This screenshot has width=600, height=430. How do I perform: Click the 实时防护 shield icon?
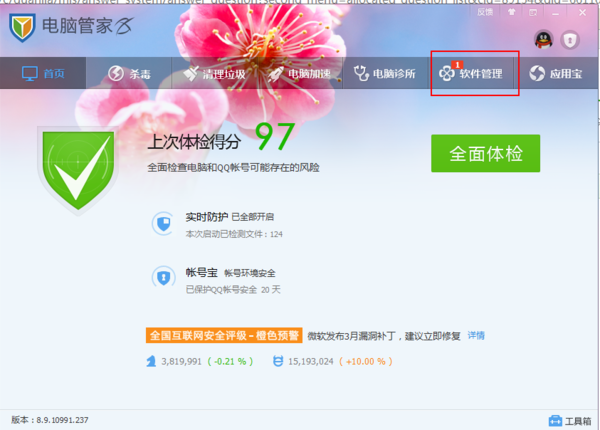pos(164,223)
